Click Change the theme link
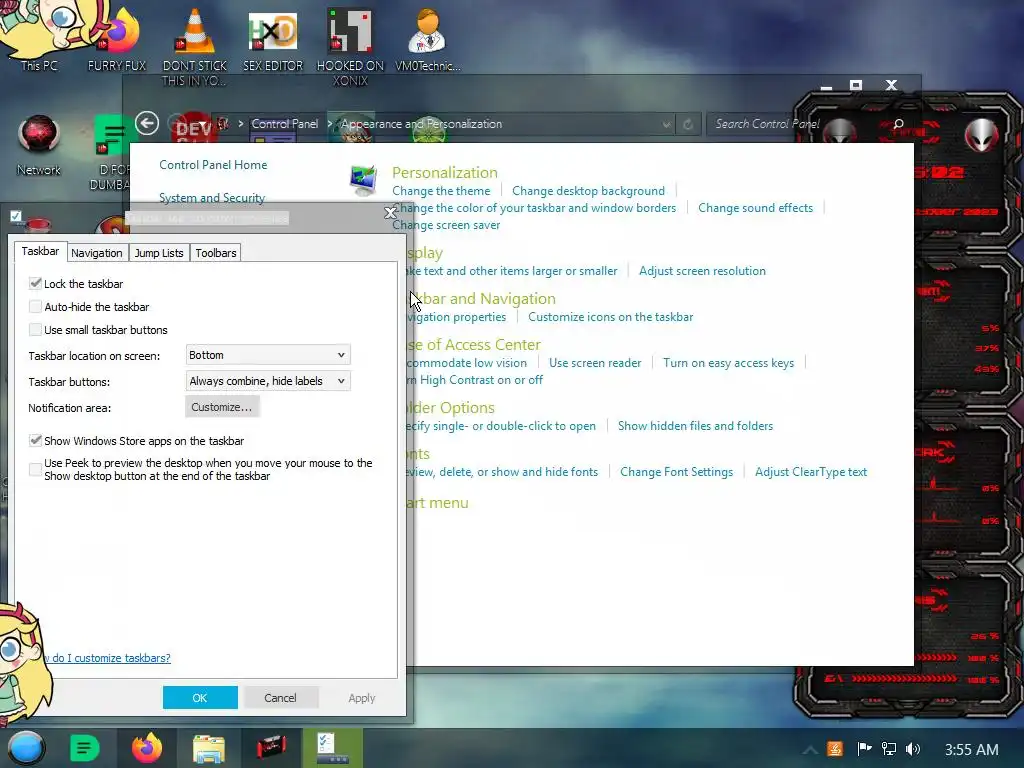Image resolution: width=1024 pixels, height=768 pixels. click(x=441, y=191)
